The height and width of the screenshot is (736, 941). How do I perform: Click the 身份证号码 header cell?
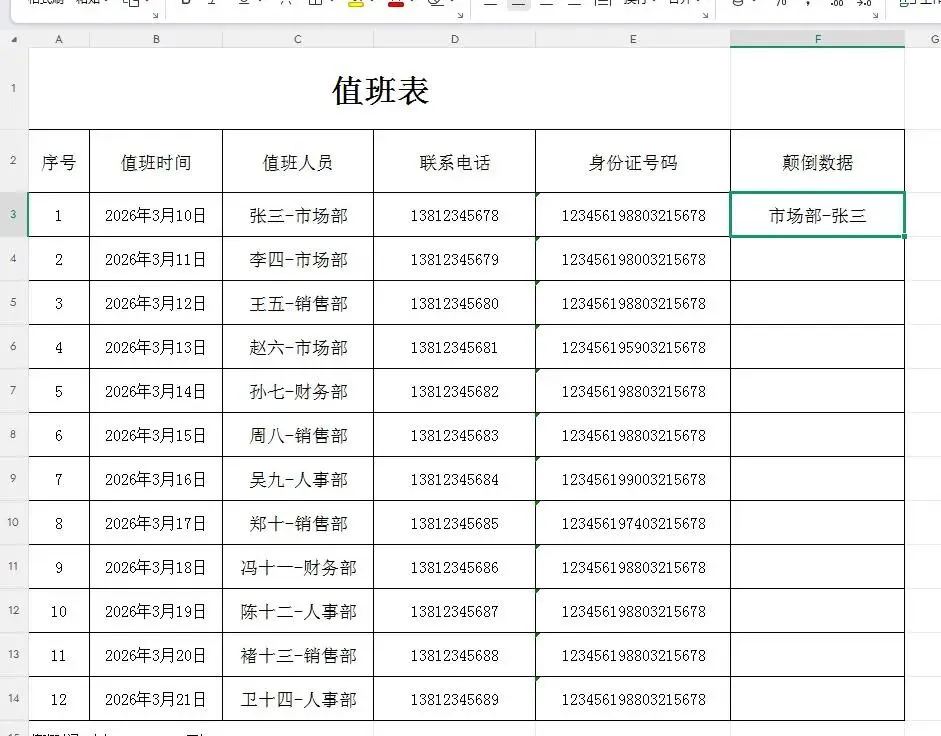633,161
